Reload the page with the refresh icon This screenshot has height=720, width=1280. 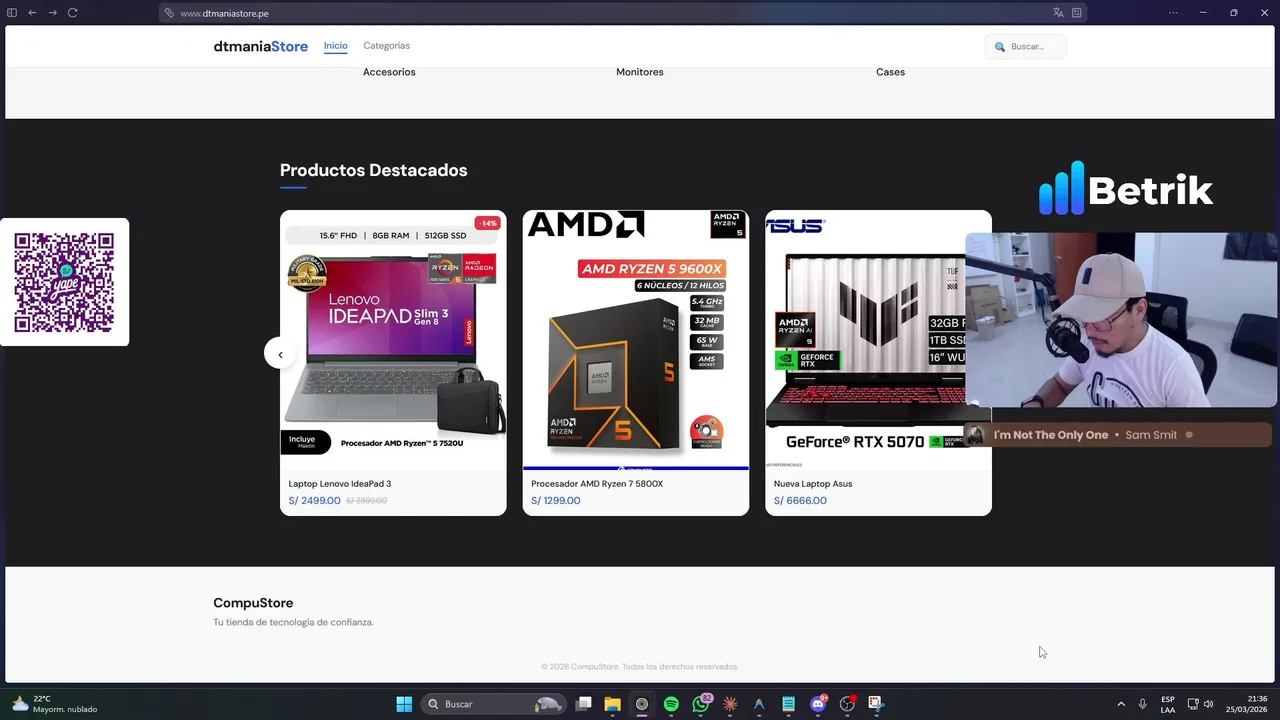coord(72,13)
